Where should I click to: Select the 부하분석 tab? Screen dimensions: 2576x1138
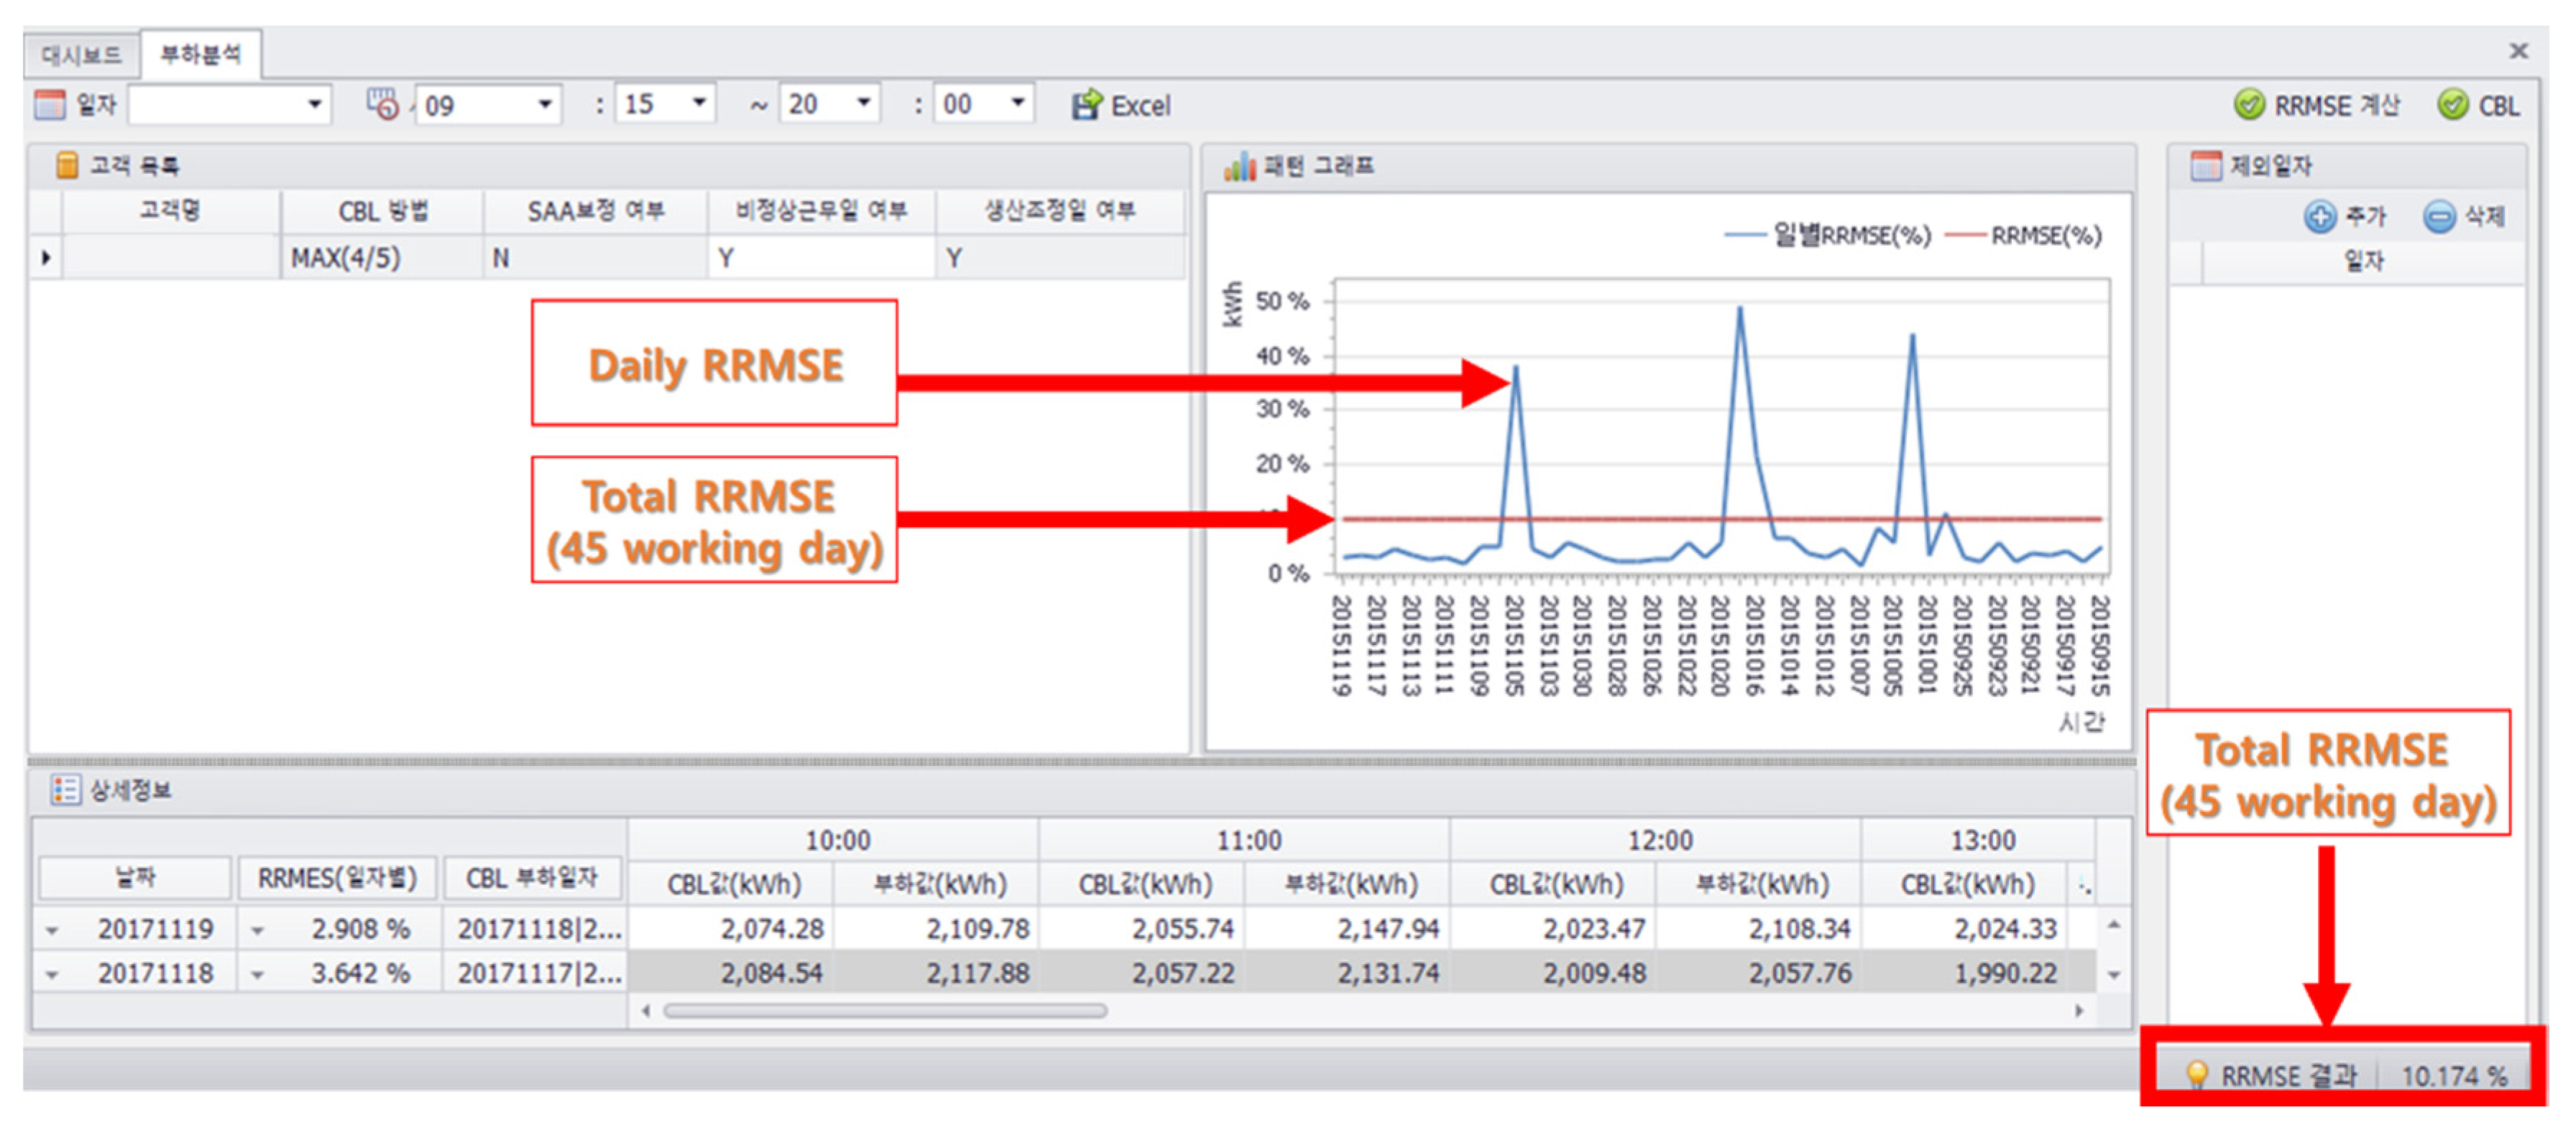[201, 53]
